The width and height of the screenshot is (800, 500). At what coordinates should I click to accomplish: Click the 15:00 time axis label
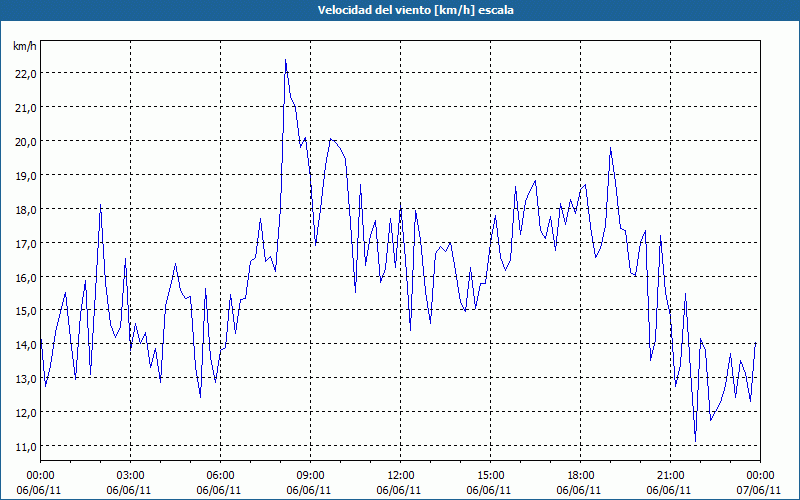click(490, 476)
